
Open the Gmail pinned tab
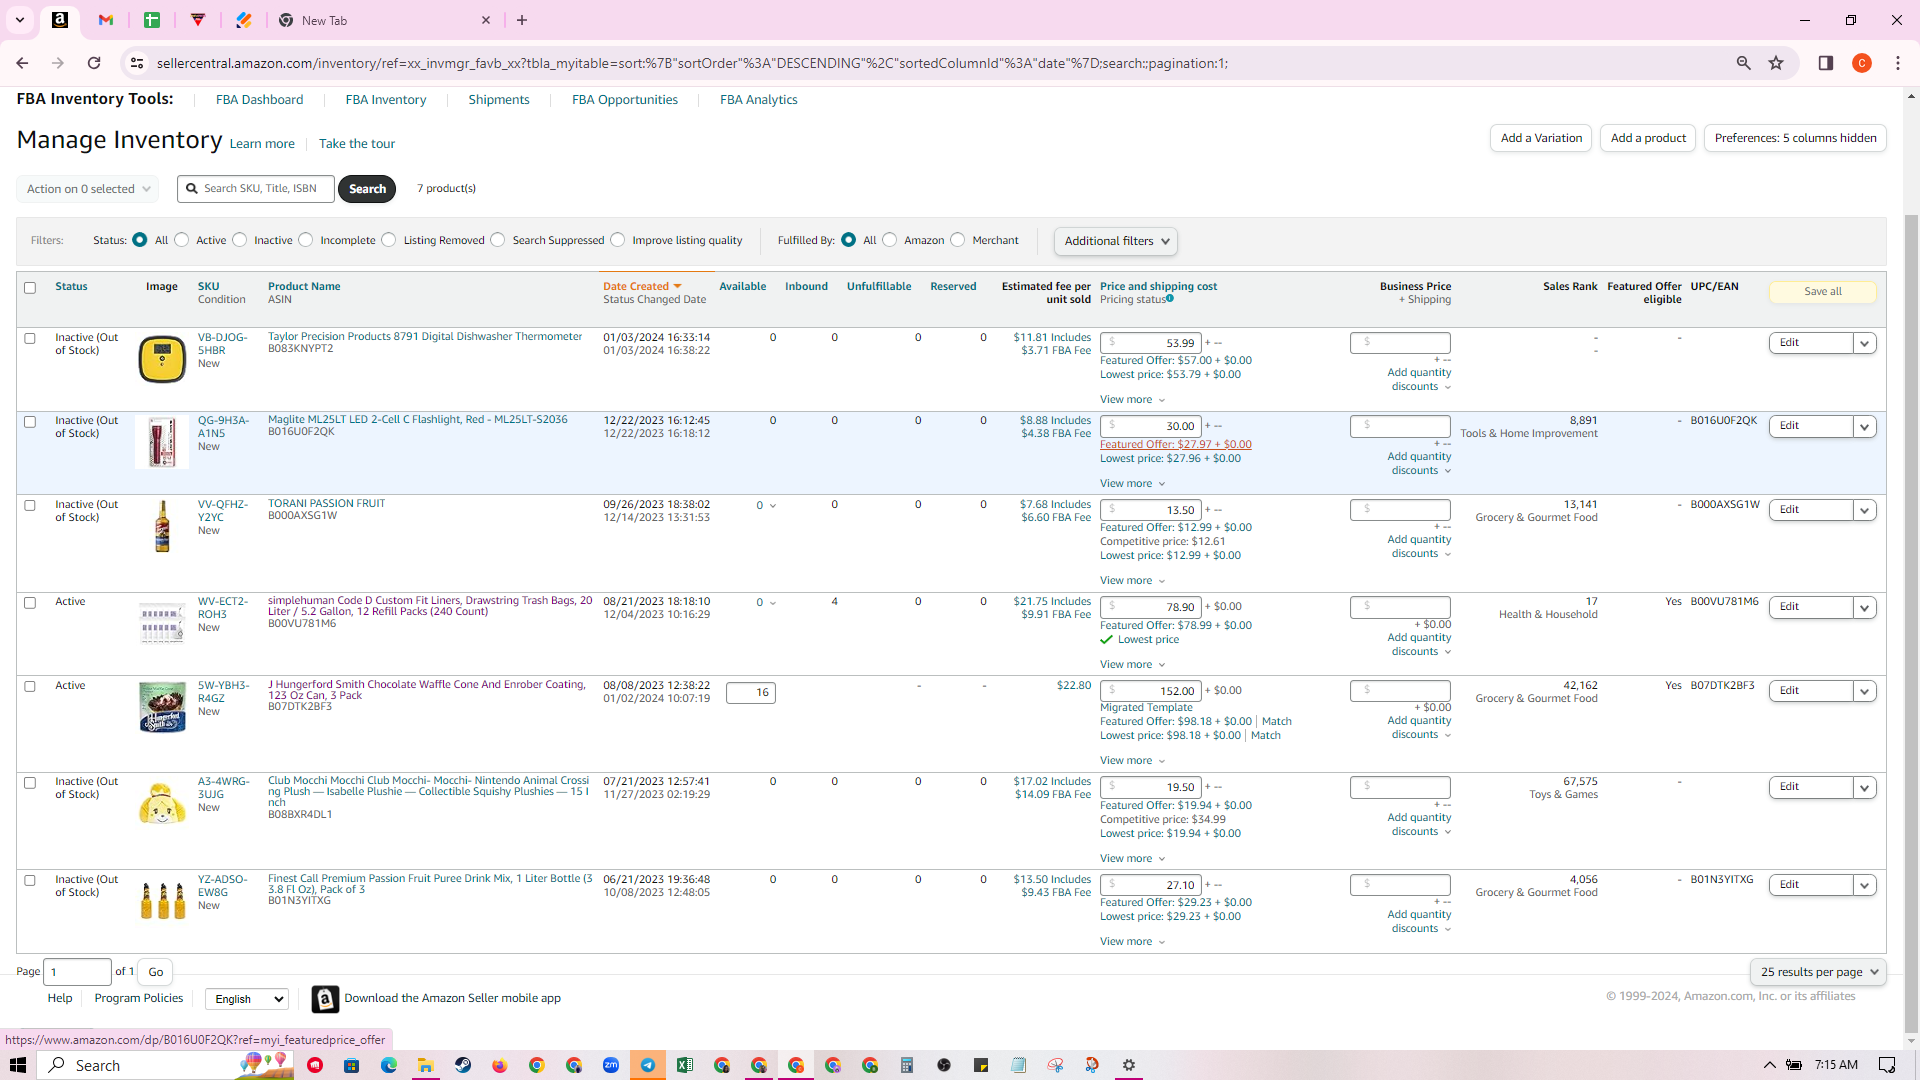click(x=106, y=20)
